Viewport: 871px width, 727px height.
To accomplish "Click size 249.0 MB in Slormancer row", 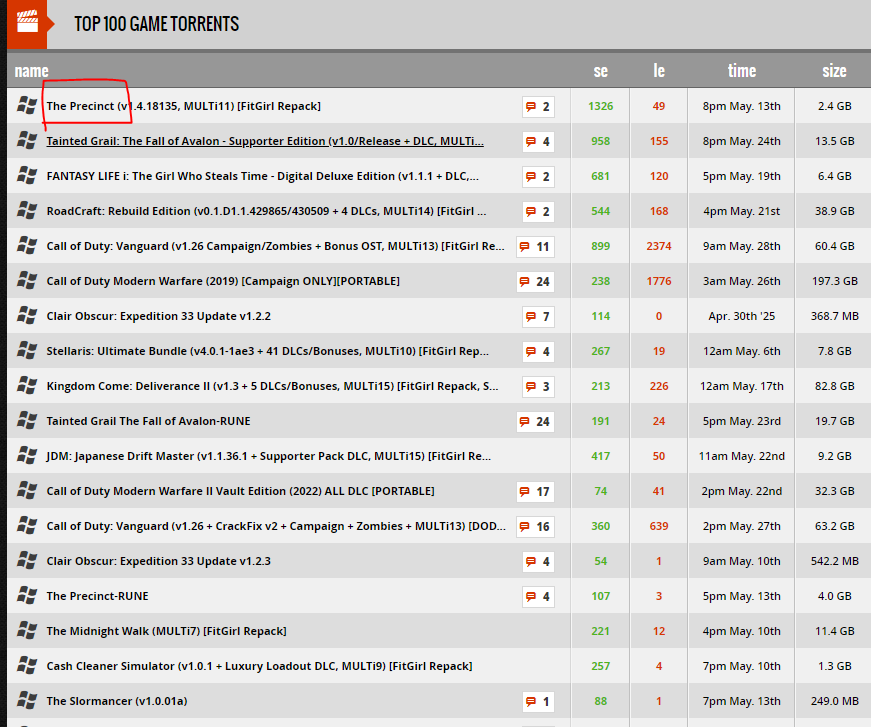I will point(834,701).
